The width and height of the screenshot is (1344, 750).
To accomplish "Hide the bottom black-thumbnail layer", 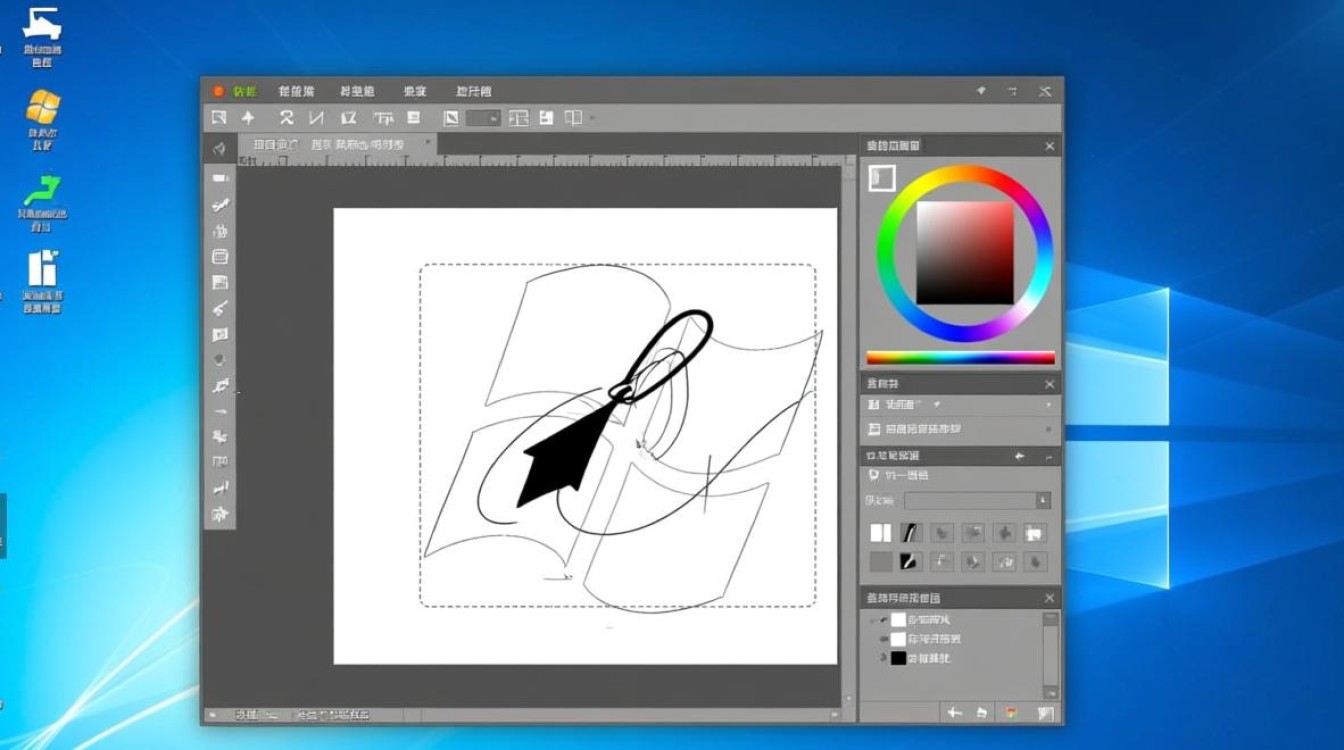I will (x=883, y=658).
